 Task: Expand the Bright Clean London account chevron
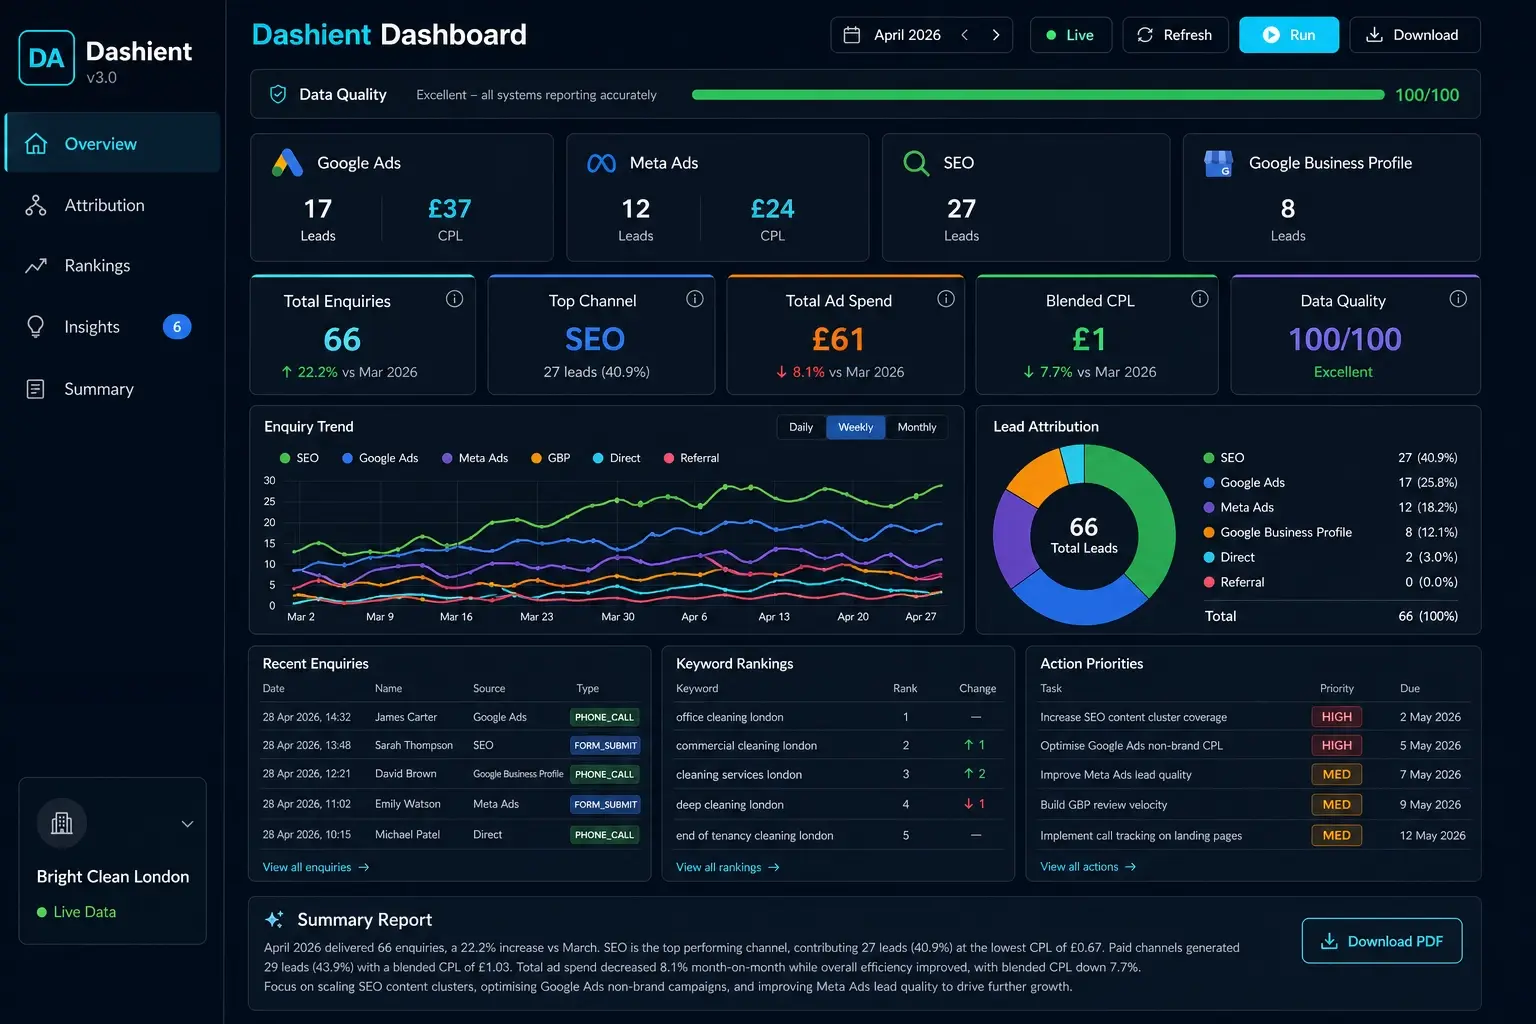pyautogui.click(x=187, y=824)
